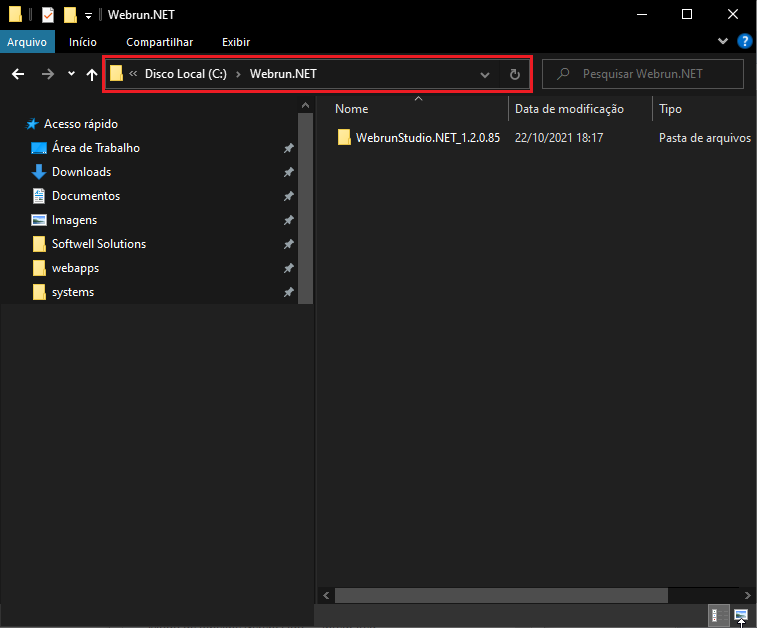This screenshot has height=628, width=757.
Task: Click the Refresh icon in address bar
Action: tap(515, 74)
